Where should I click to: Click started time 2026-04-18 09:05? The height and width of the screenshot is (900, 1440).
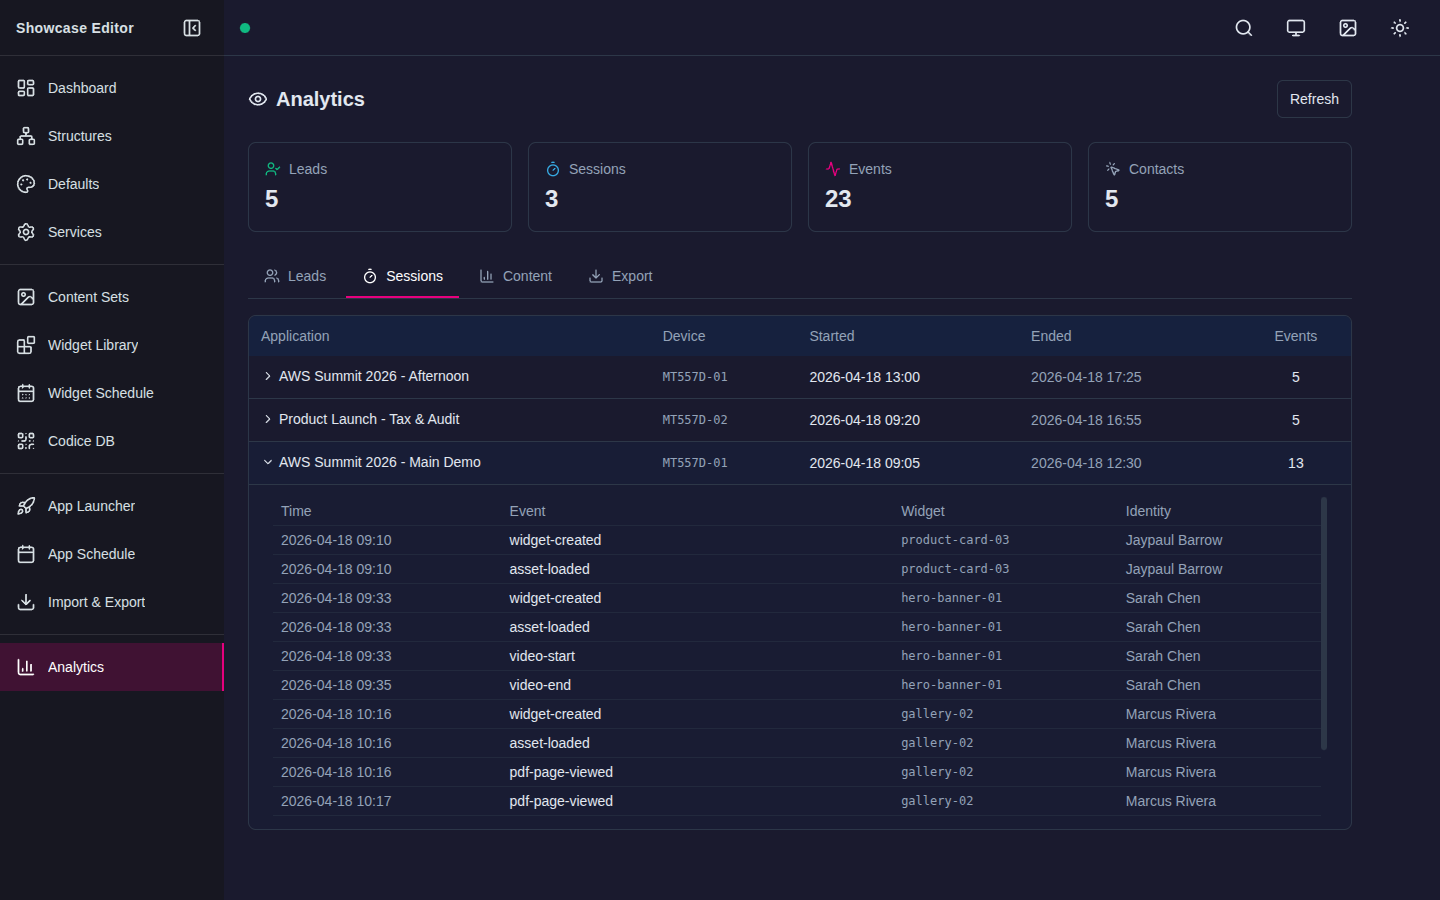point(865,463)
